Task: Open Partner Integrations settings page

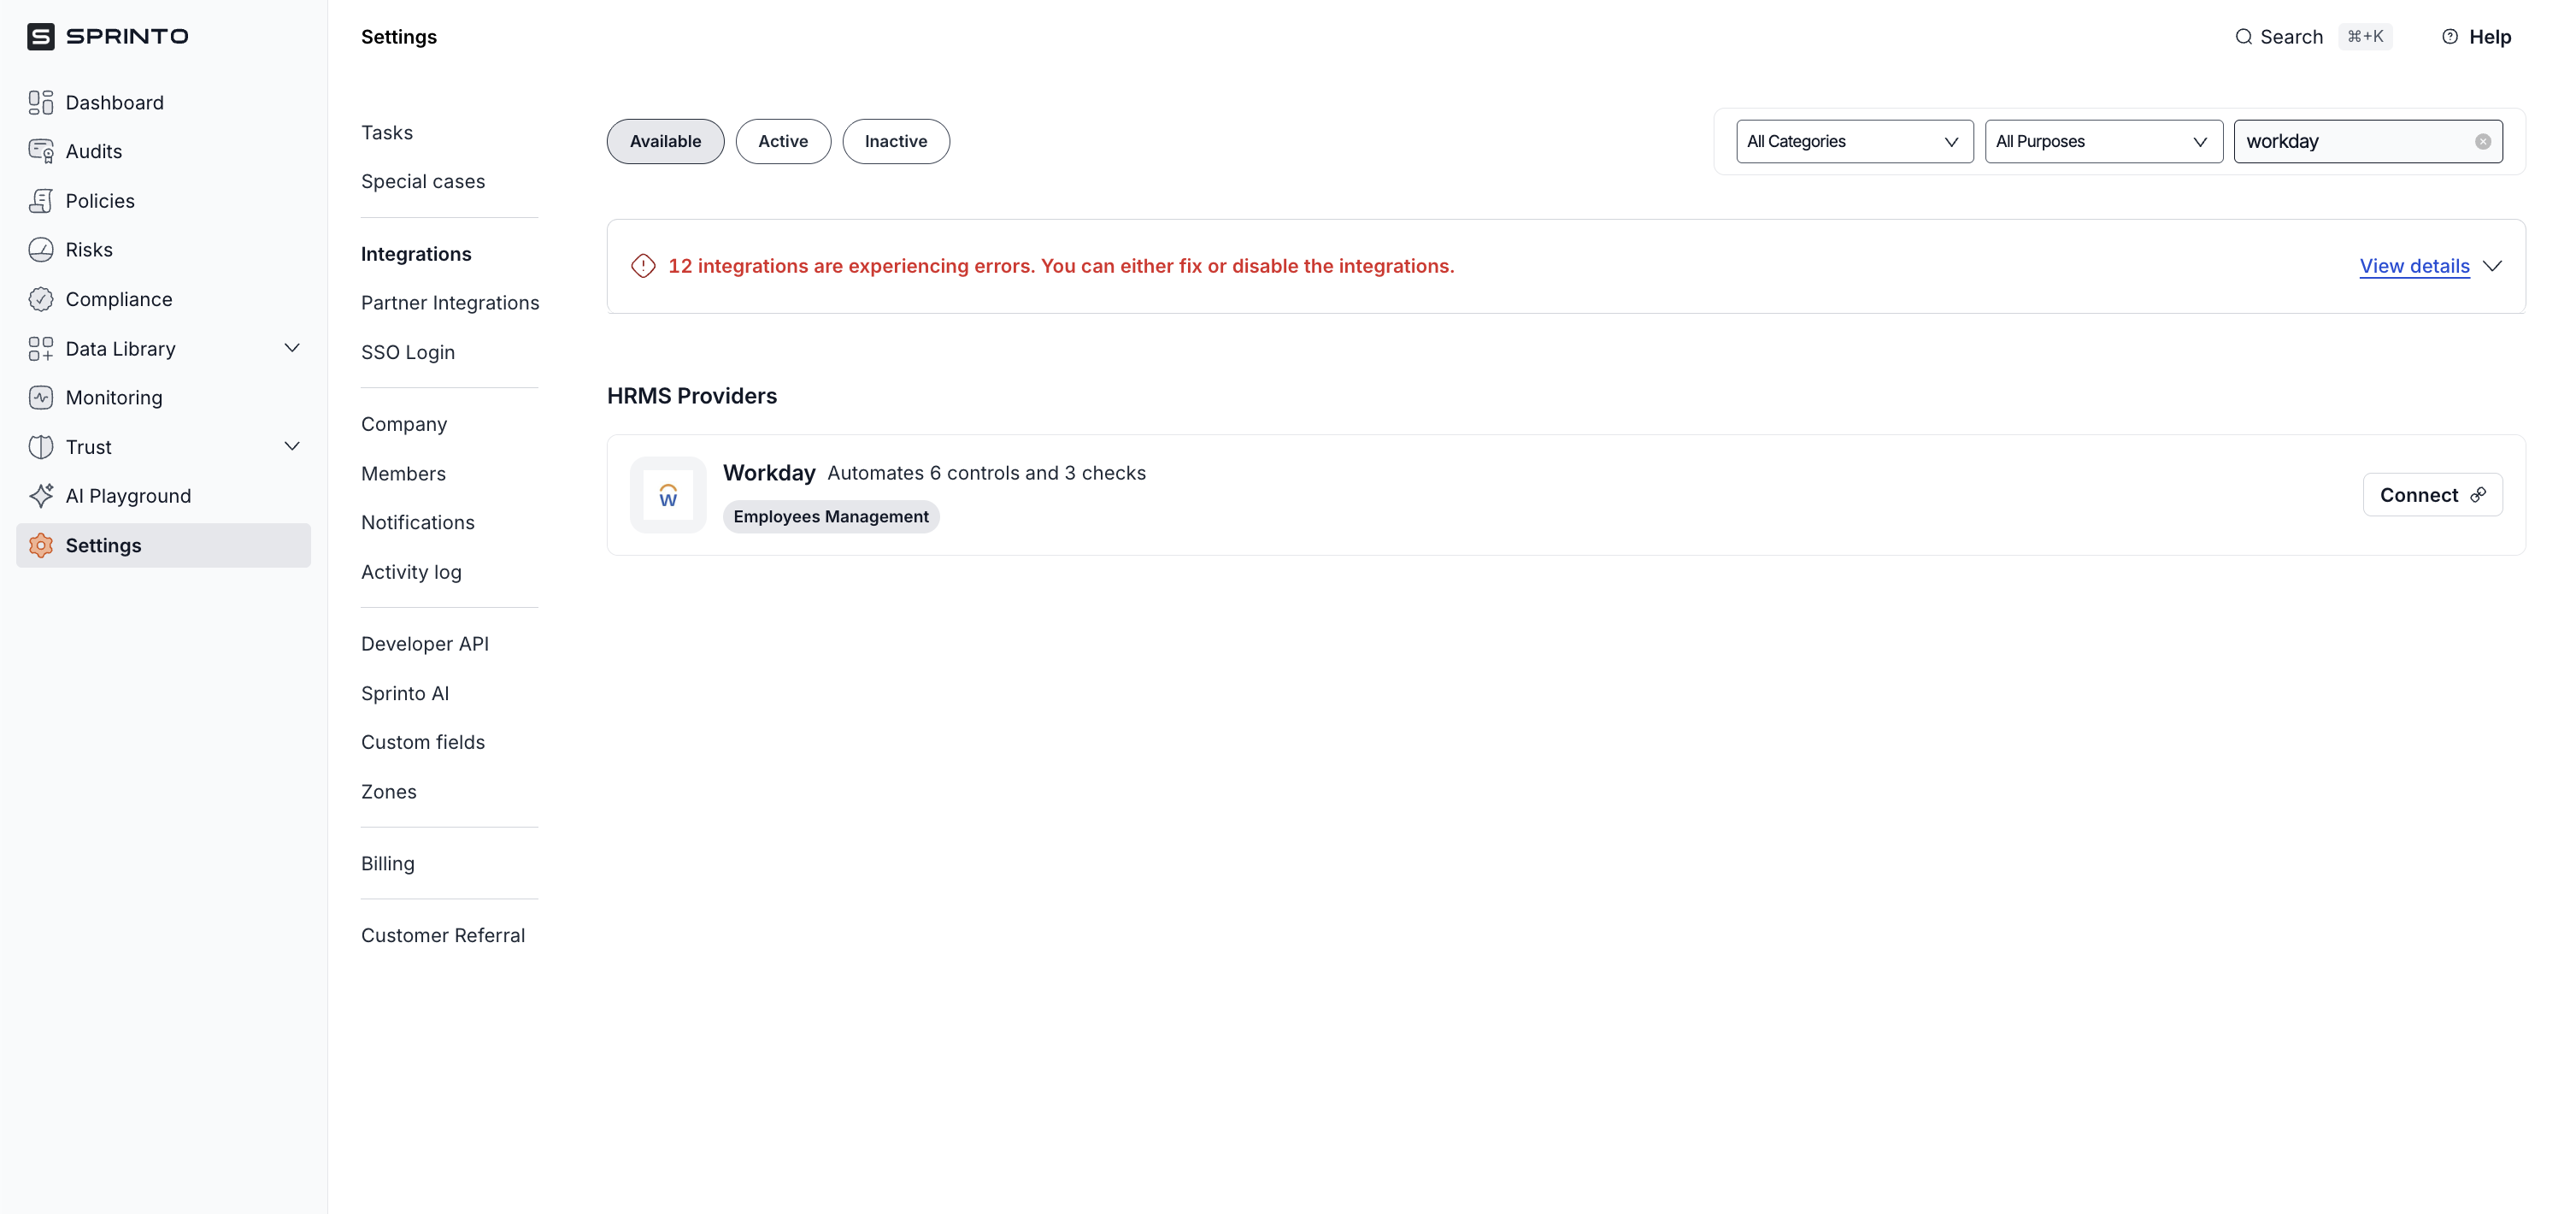Action: click(x=450, y=302)
